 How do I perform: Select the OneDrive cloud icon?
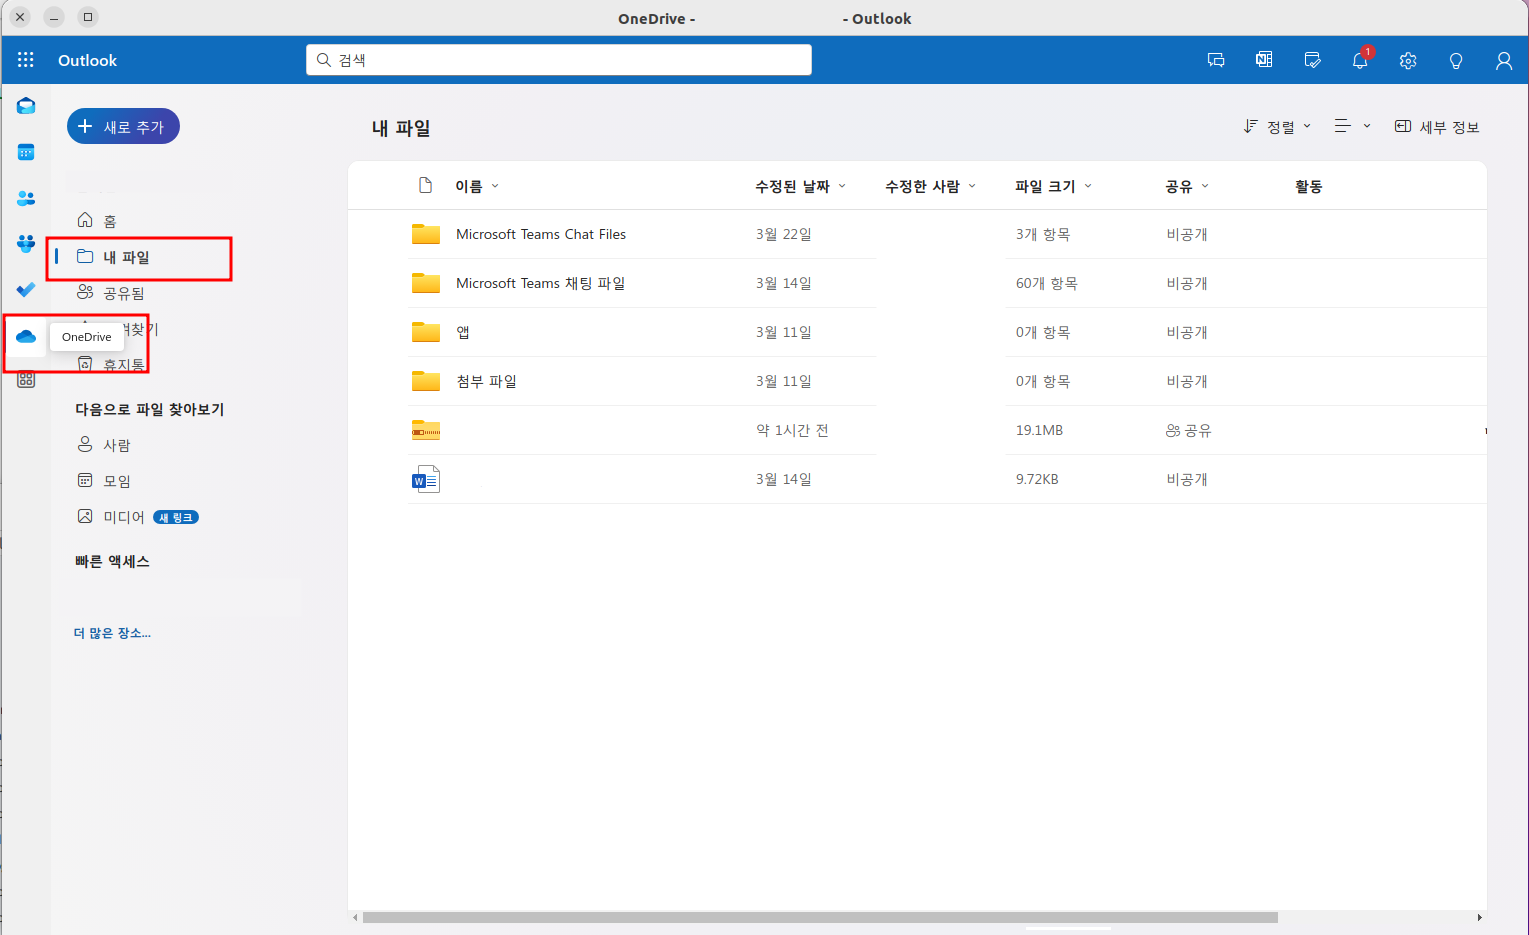point(26,336)
